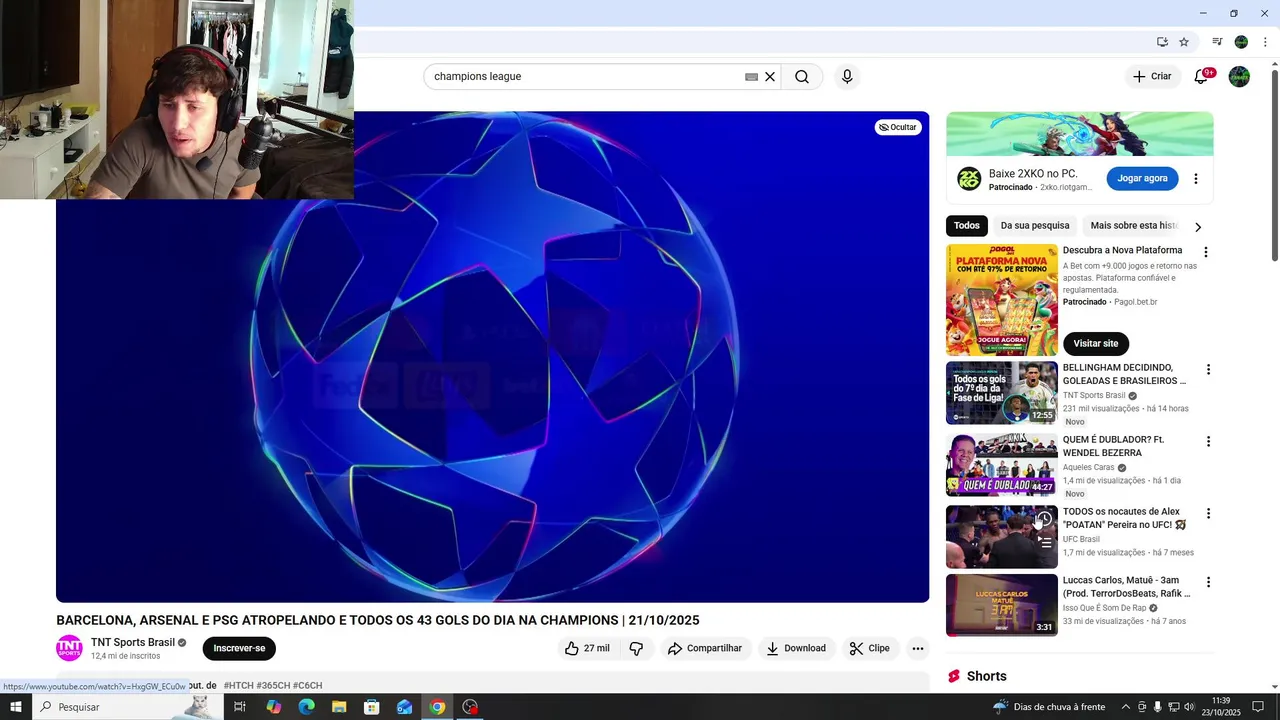
Task: Open Chrome media controls icon
Action: pos(1217,42)
